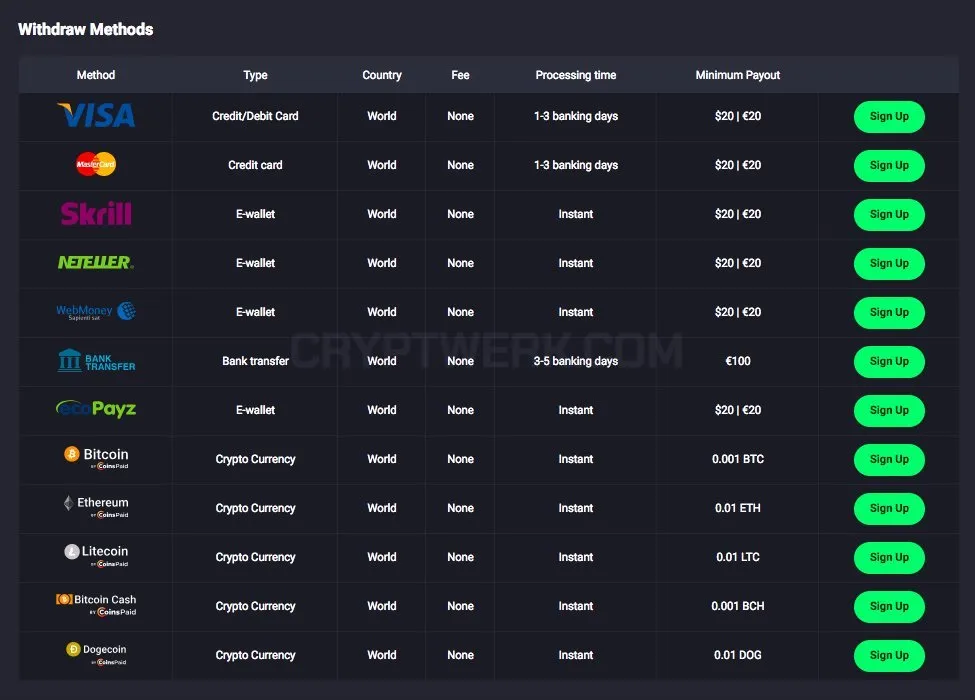Select the Skrill logo

(96, 213)
